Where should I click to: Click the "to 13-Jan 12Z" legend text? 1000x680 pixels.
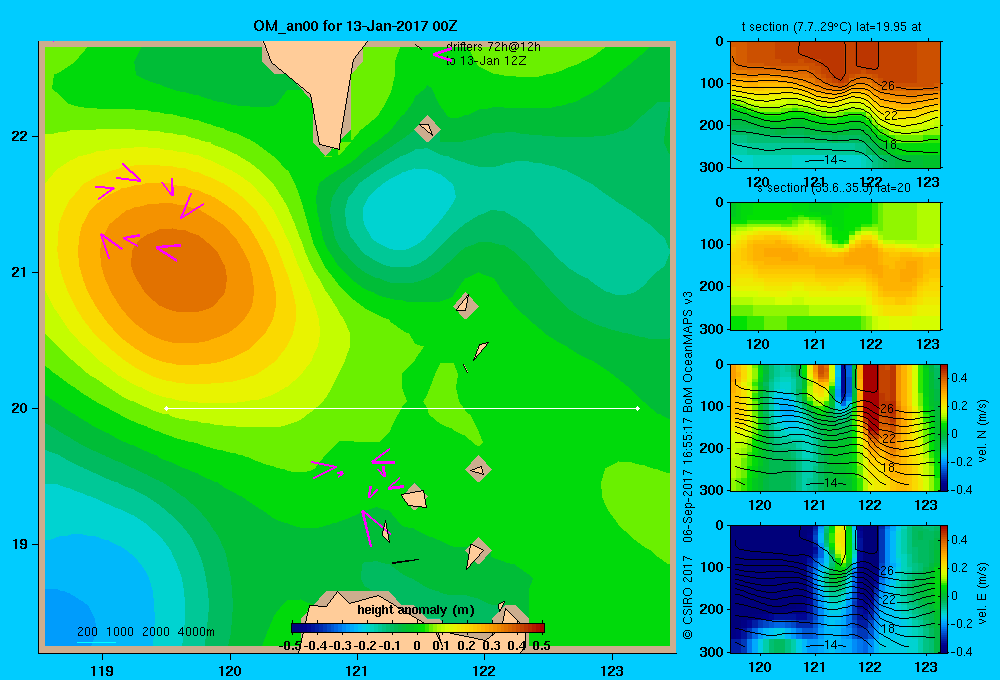point(486,61)
